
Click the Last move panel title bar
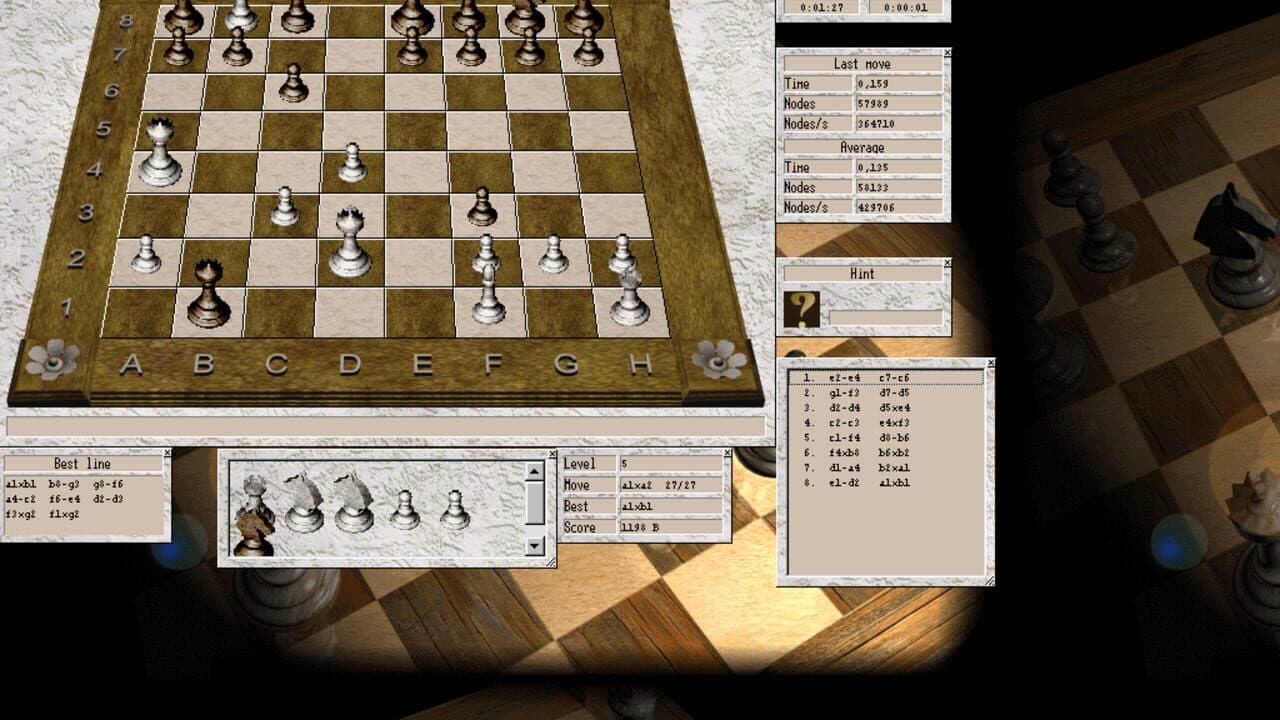coord(865,63)
